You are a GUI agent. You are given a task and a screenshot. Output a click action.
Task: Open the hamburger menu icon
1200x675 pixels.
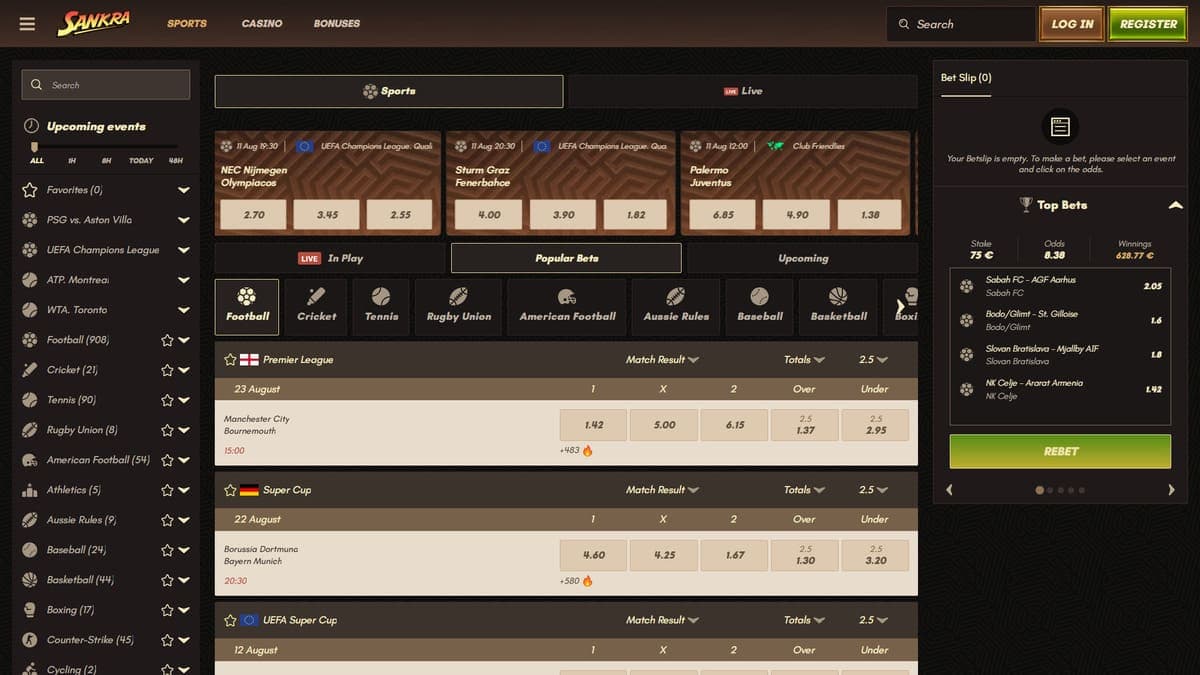pyautogui.click(x=27, y=23)
